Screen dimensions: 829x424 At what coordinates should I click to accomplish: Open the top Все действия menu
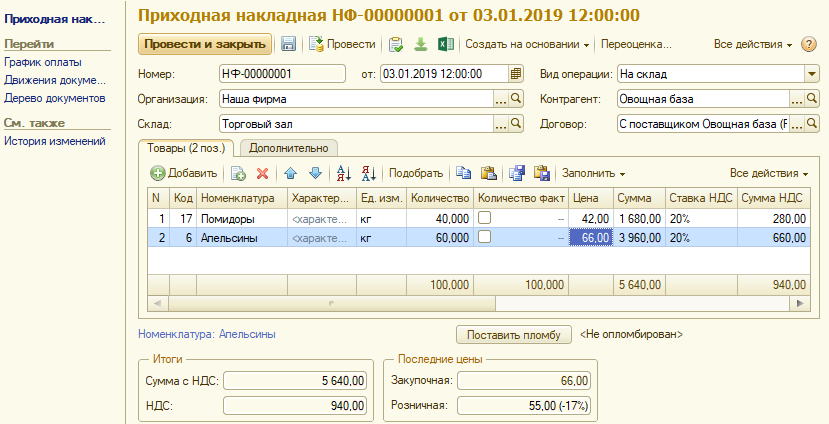pyautogui.click(x=753, y=45)
